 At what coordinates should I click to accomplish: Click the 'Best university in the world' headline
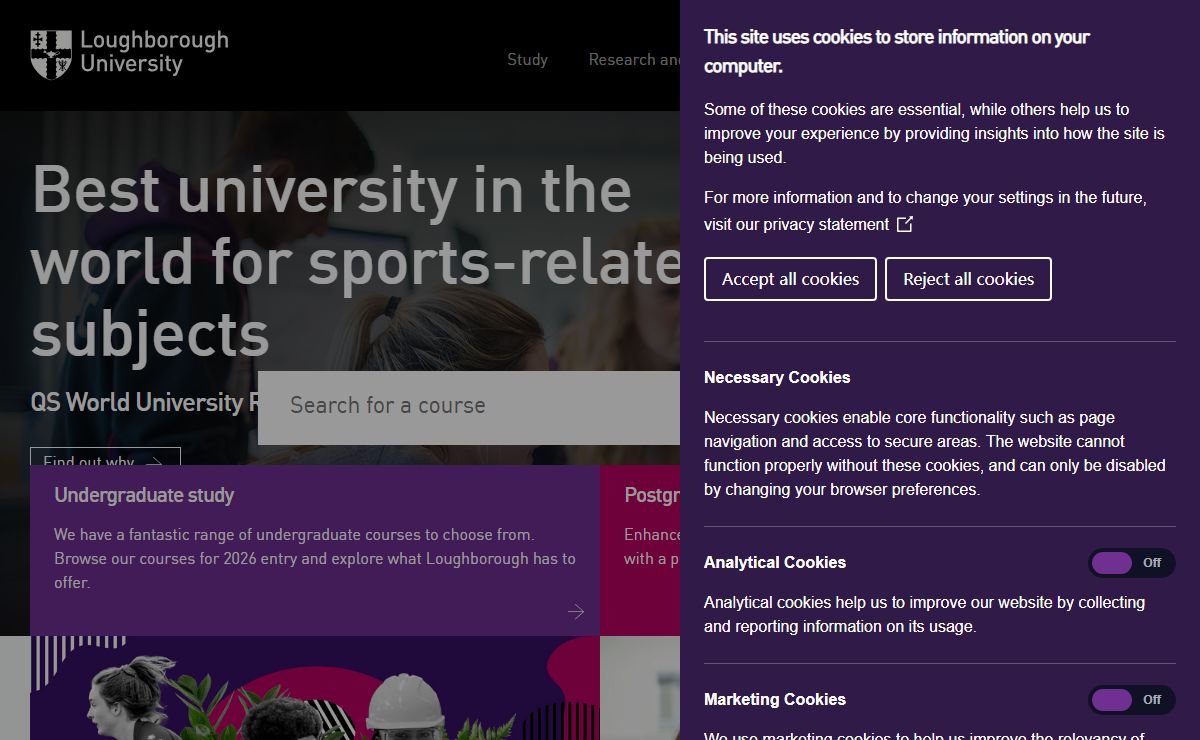(355, 262)
